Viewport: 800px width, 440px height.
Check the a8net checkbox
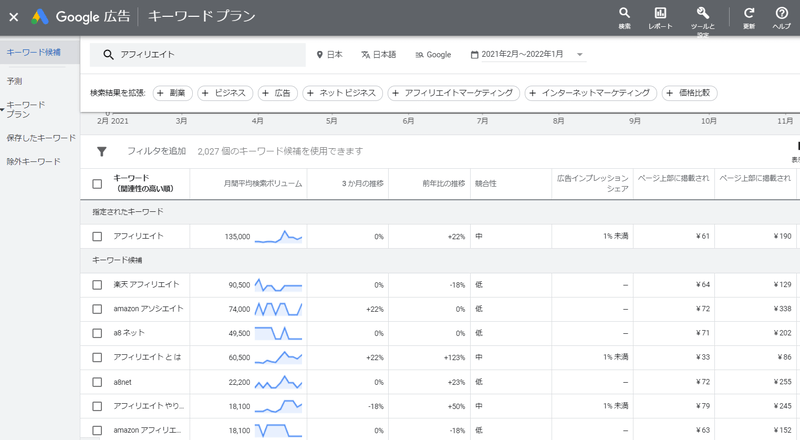coord(97,382)
